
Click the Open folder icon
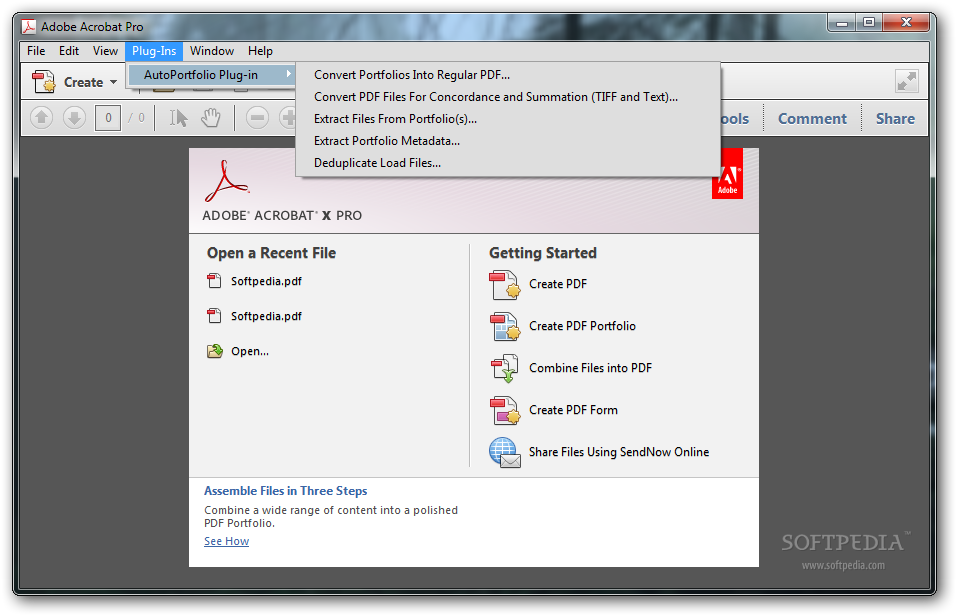215,351
